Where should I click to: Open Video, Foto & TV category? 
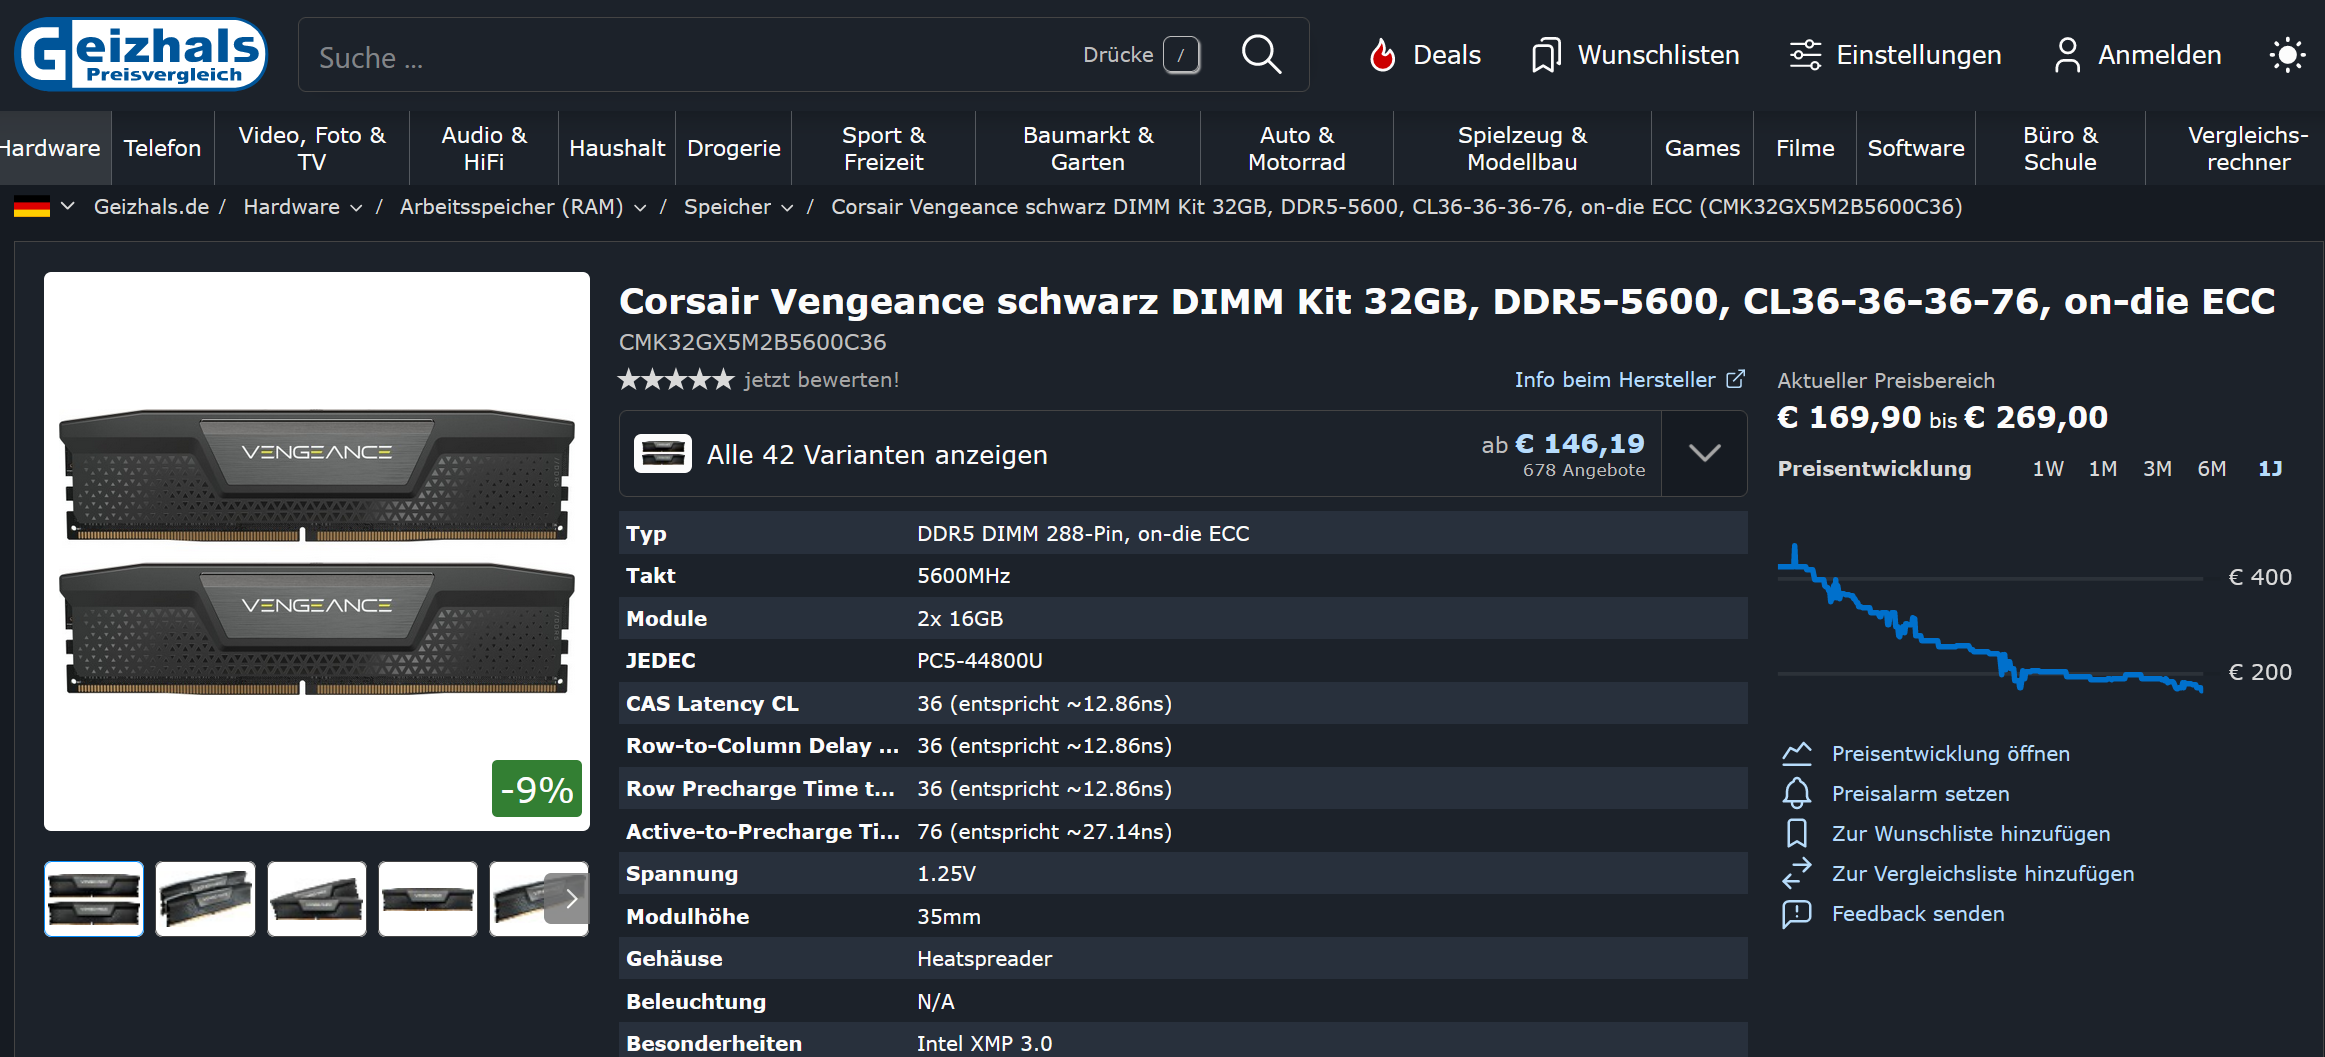[312, 148]
